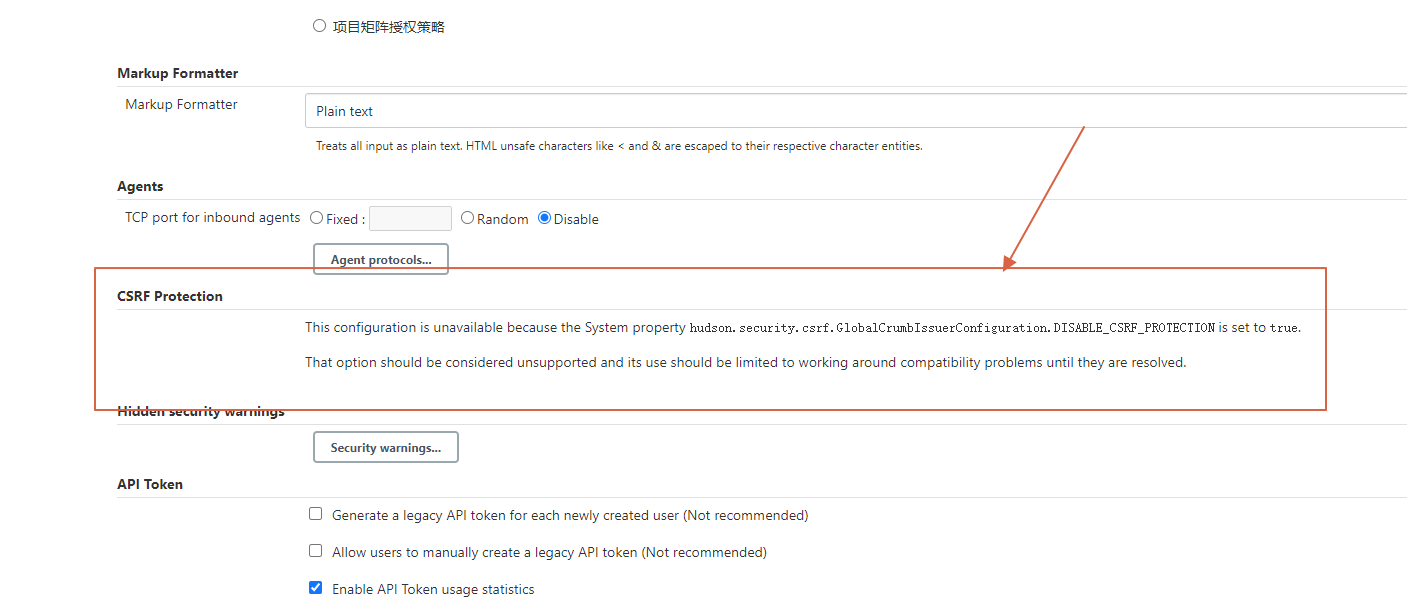The height and width of the screenshot is (605, 1407).
Task: Open the Agent protocols dialog
Action: point(380,258)
